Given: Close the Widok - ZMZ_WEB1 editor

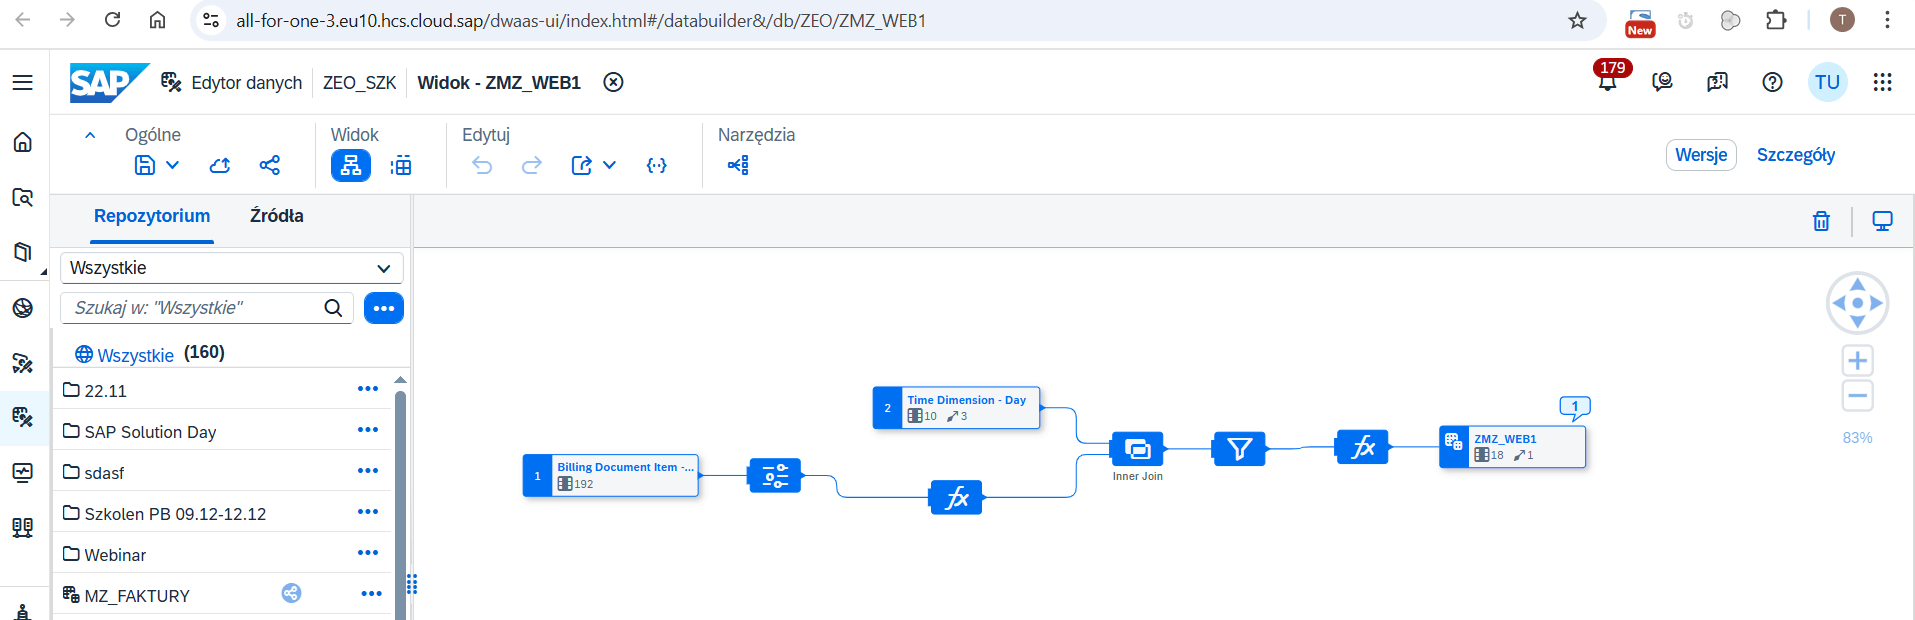Looking at the screenshot, I should 613,83.
